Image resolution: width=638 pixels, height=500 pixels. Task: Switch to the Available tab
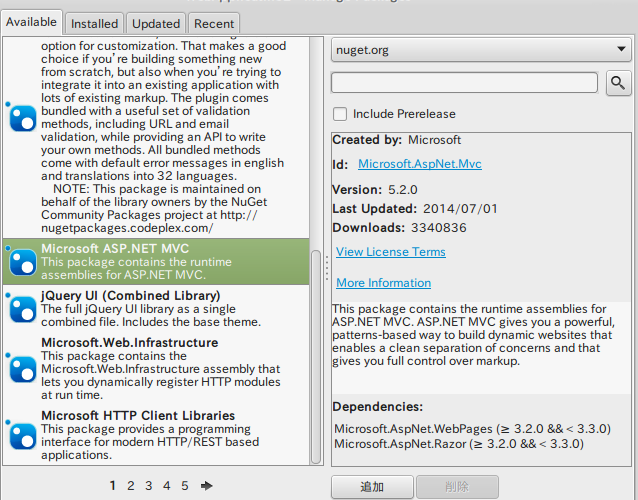[x=31, y=22]
